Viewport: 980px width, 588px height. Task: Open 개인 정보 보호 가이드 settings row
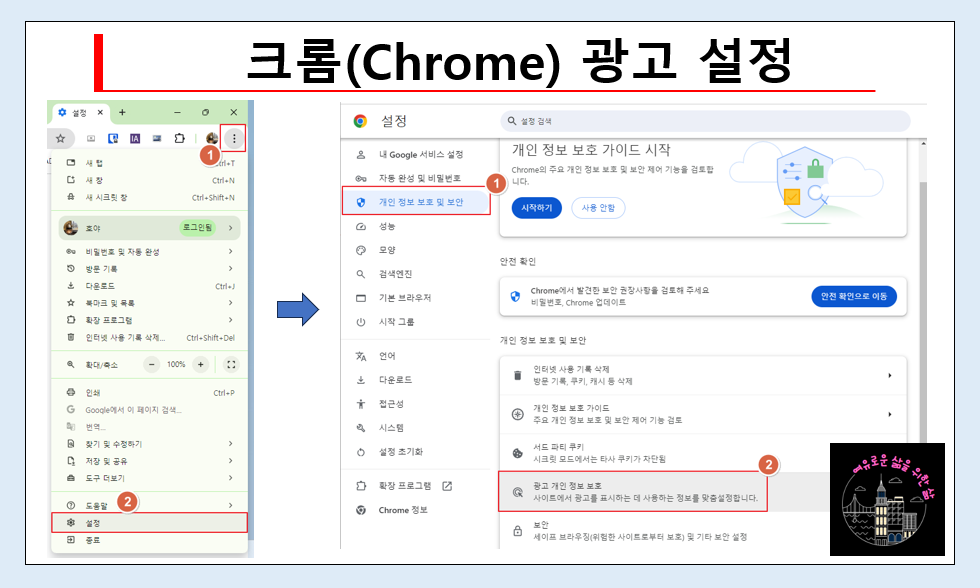[703, 414]
